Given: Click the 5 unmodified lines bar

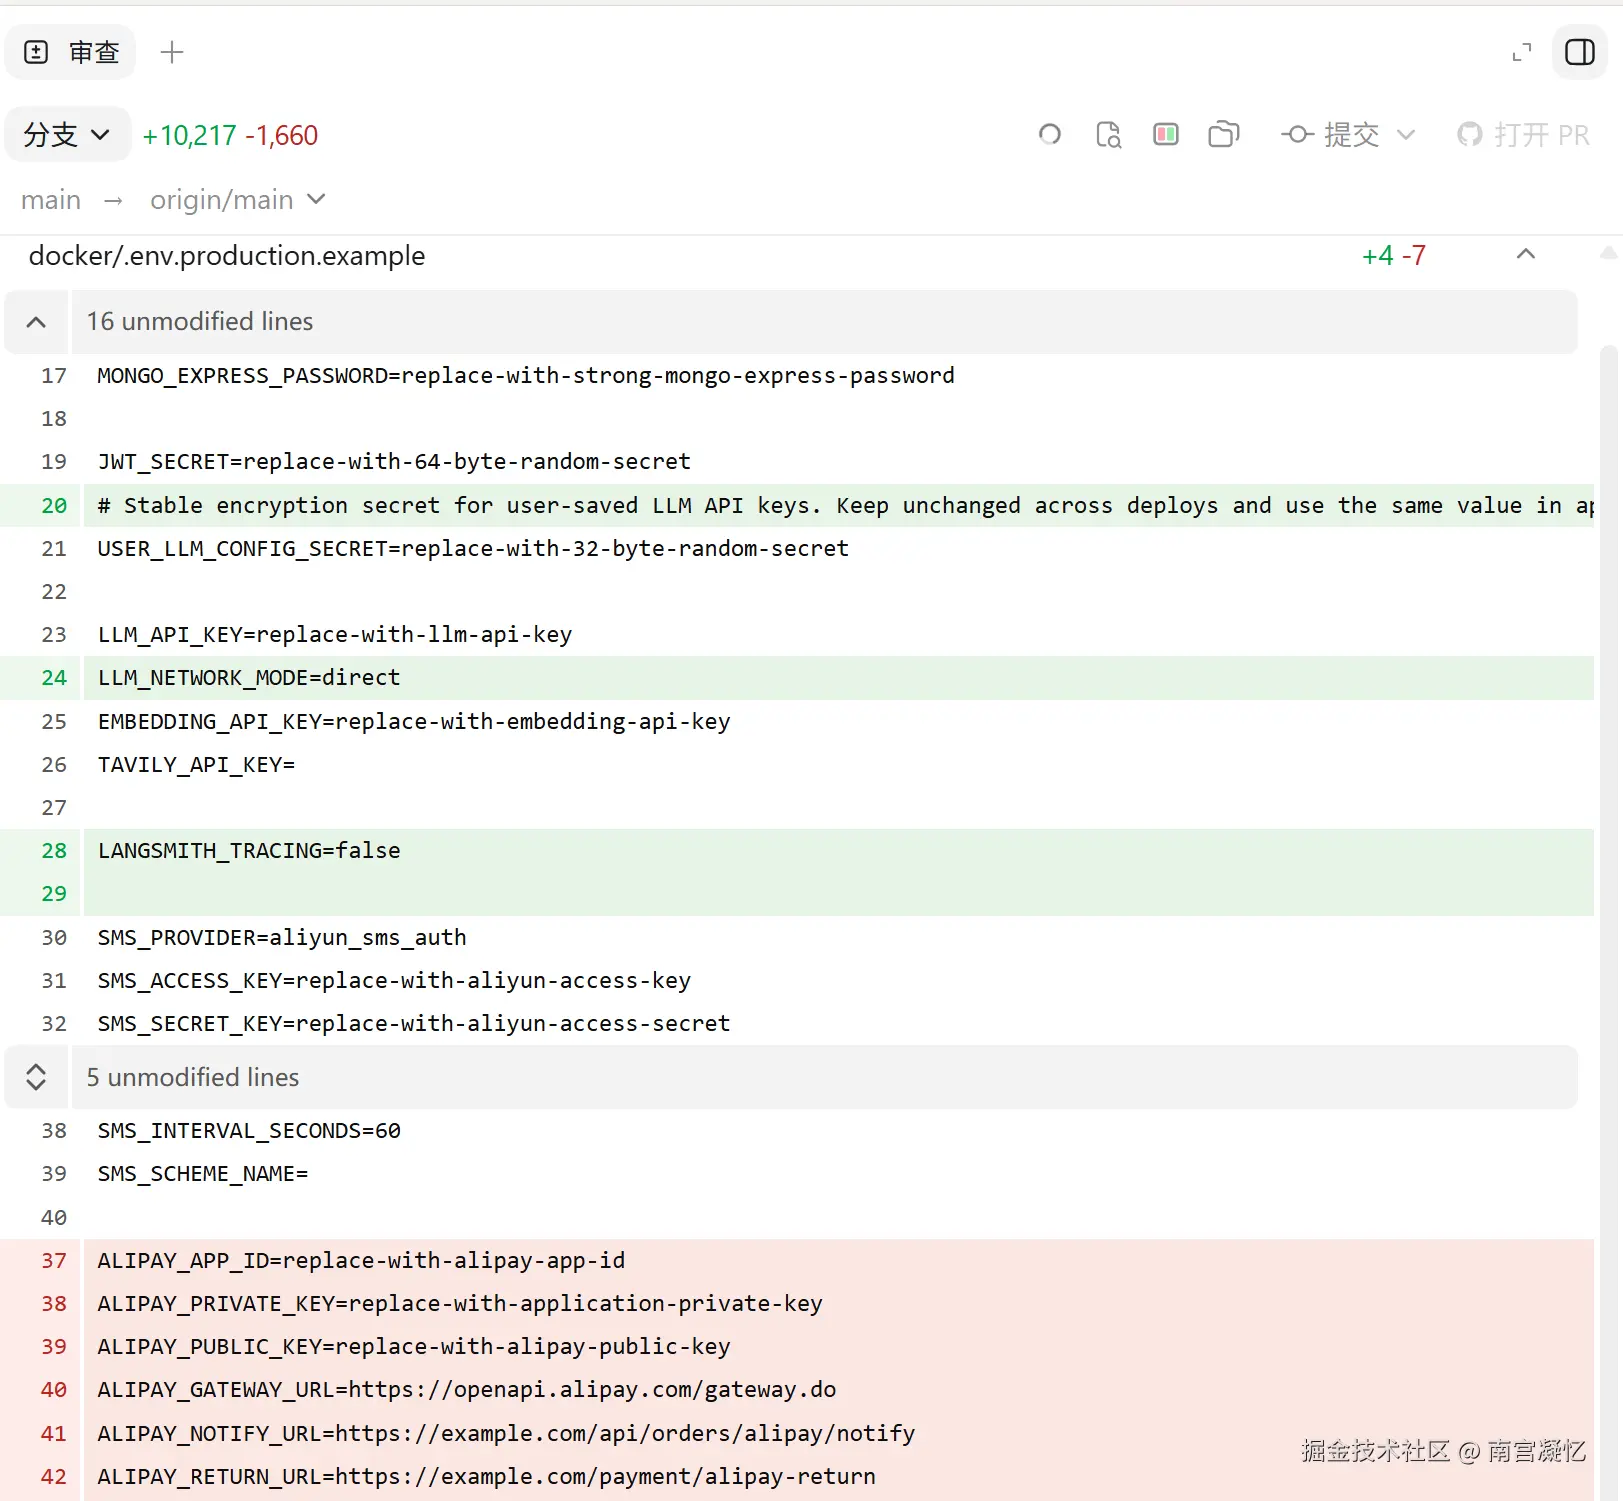Looking at the screenshot, I should [x=824, y=1077].
